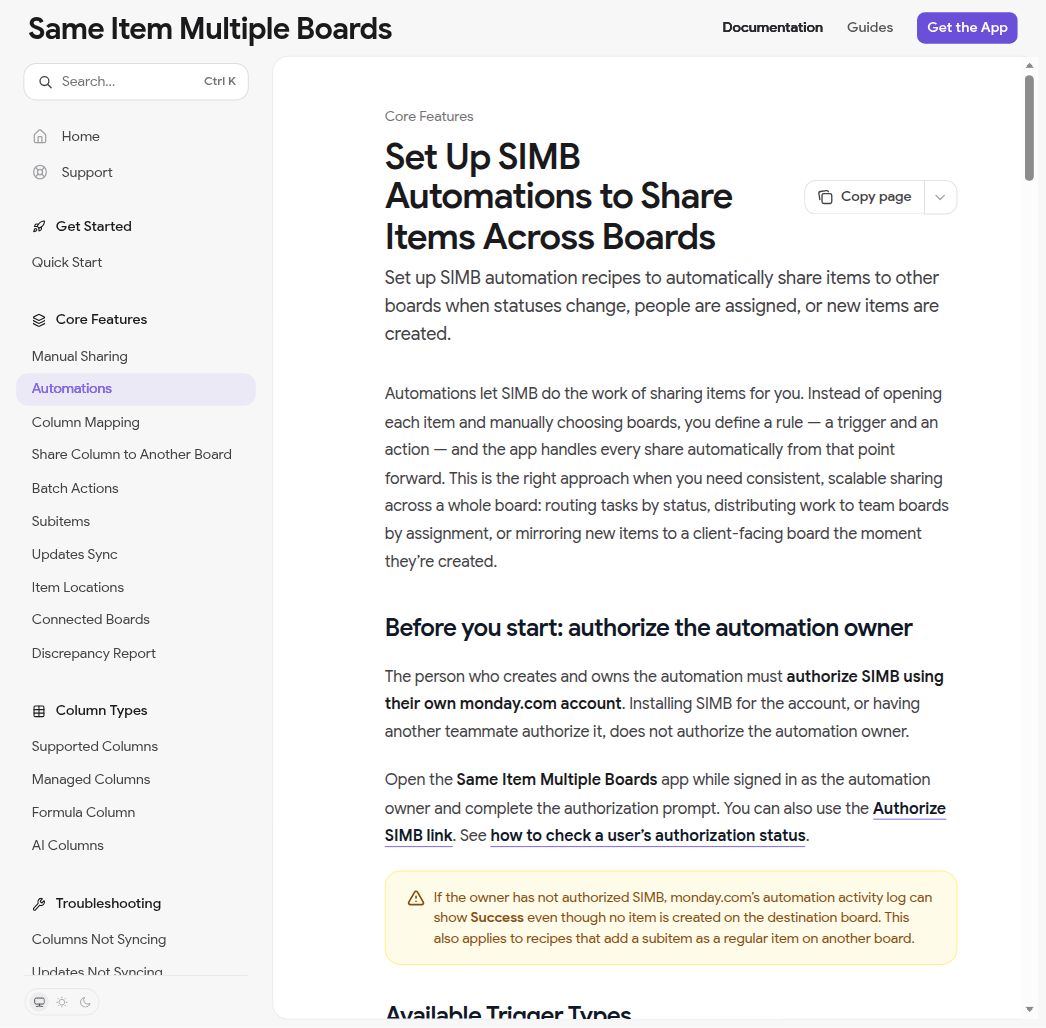Open AI Columns page

[67, 845]
